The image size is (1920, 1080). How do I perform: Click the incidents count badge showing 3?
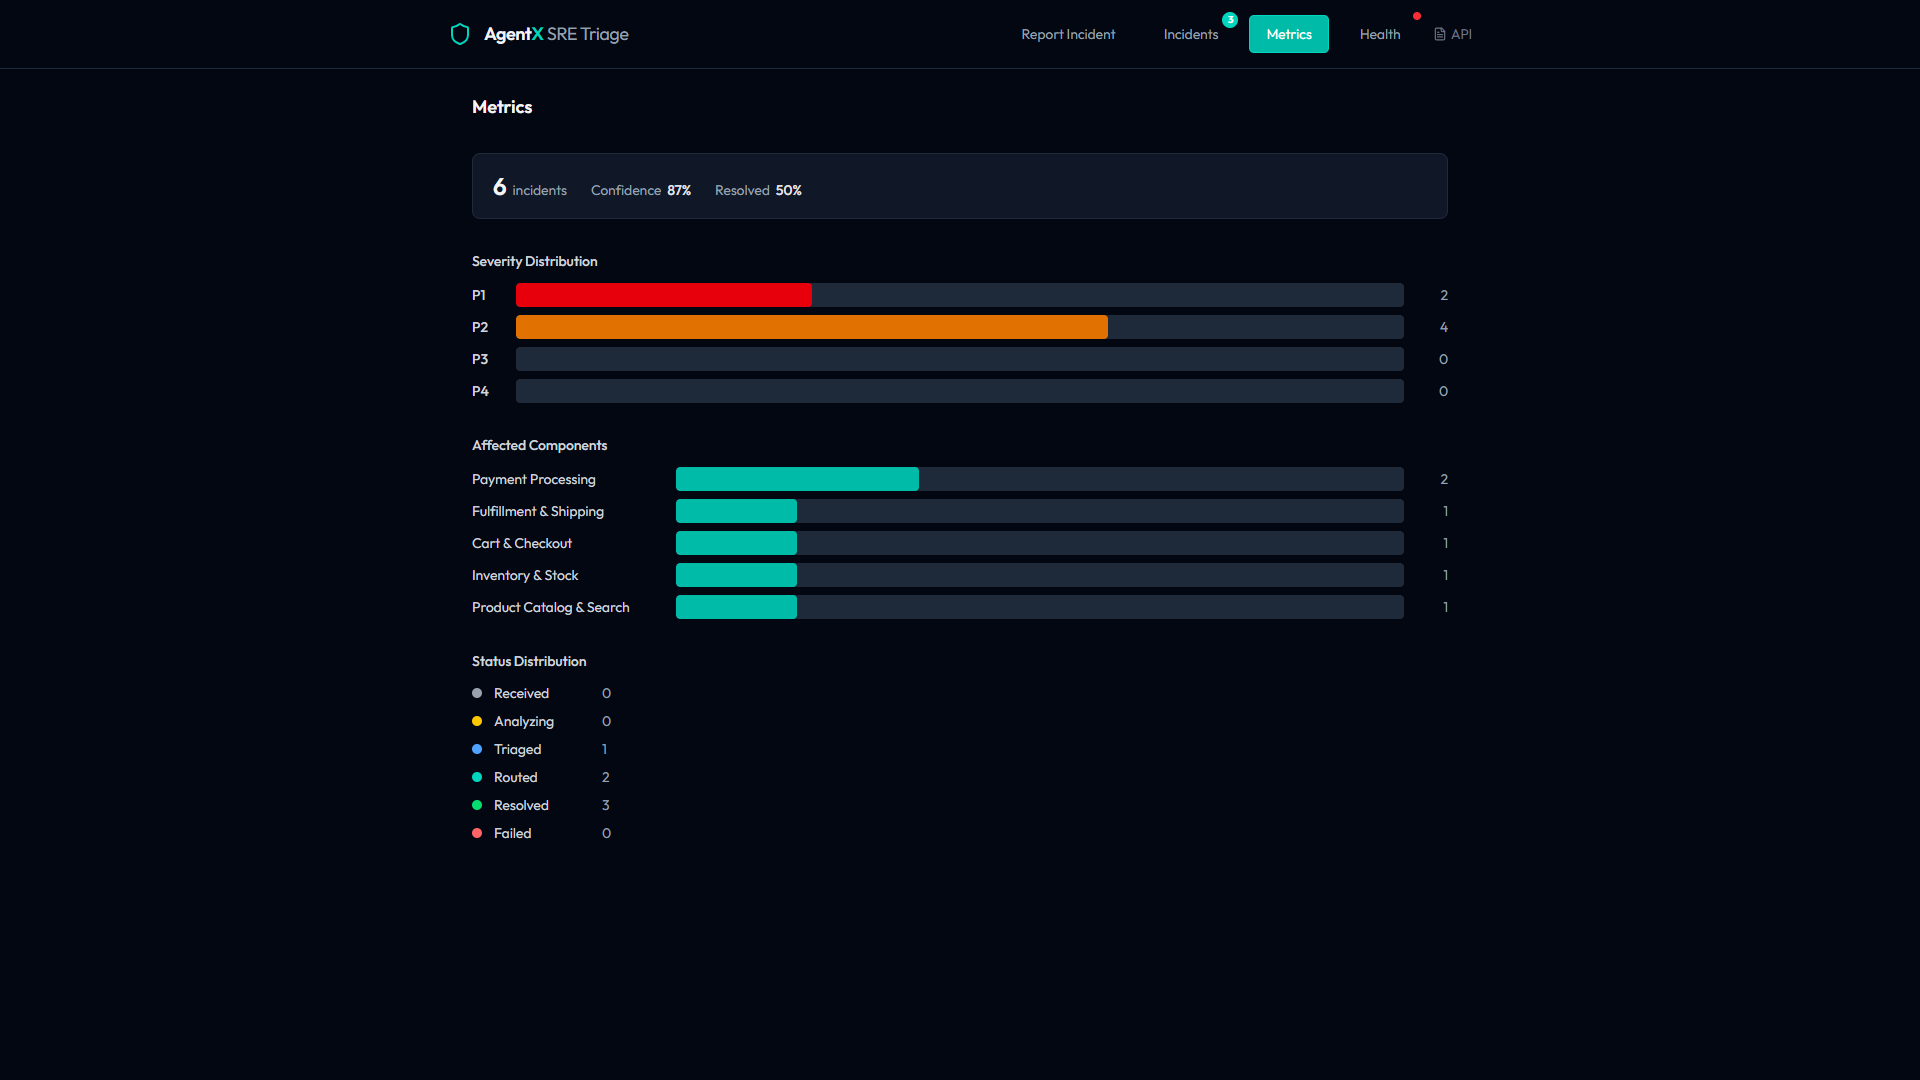[x=1230, y=19]
